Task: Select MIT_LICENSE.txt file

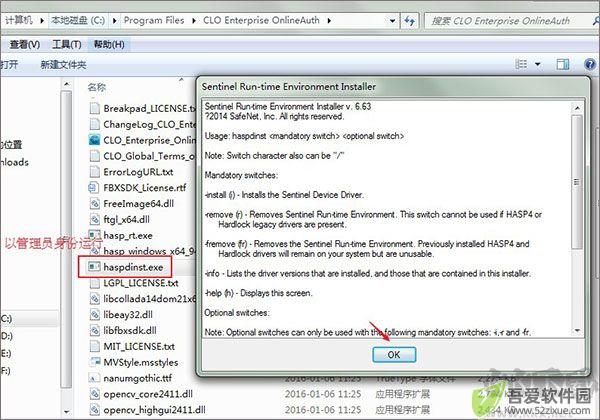Action: pyautogui.click(x=139, y=347)
